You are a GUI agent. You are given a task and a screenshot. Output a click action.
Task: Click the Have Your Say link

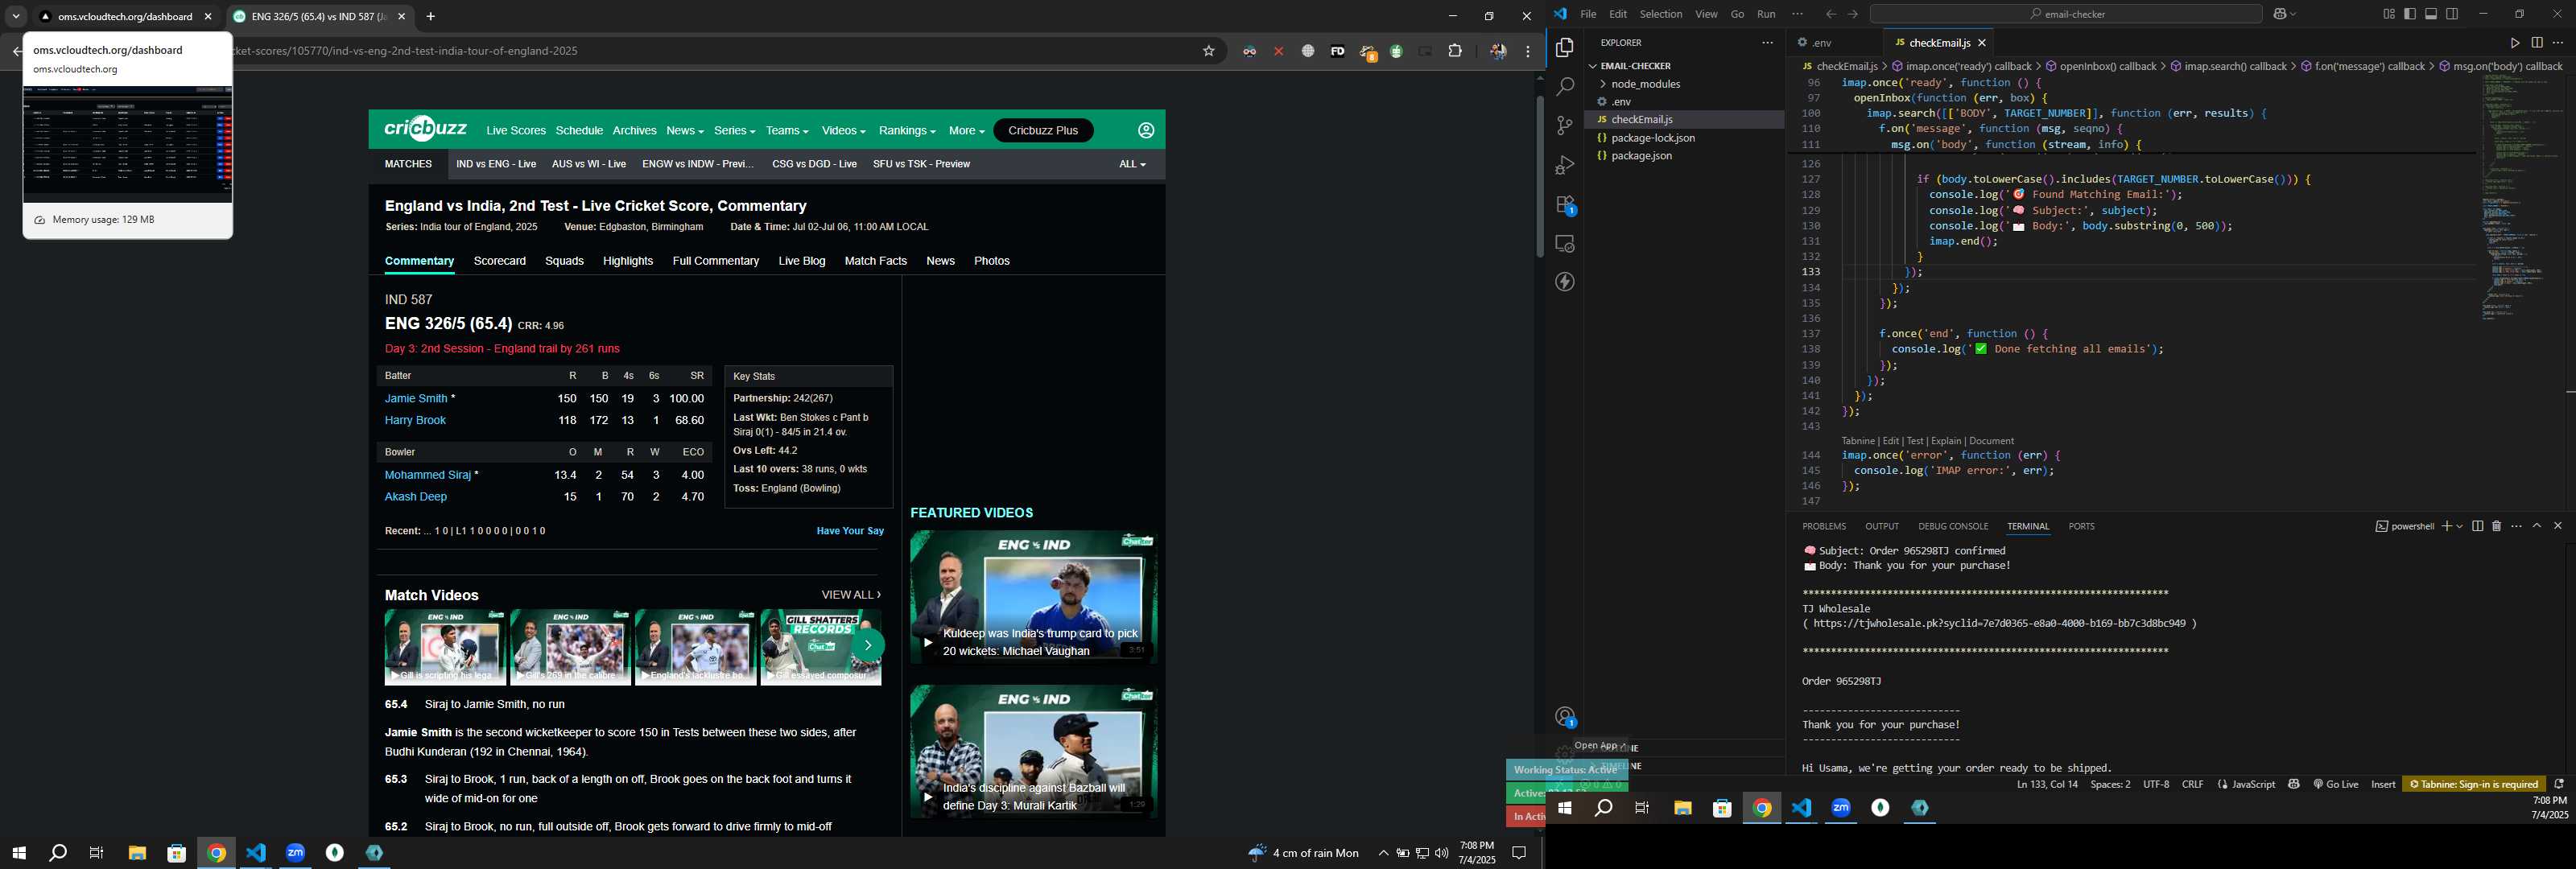pos(850,531)
